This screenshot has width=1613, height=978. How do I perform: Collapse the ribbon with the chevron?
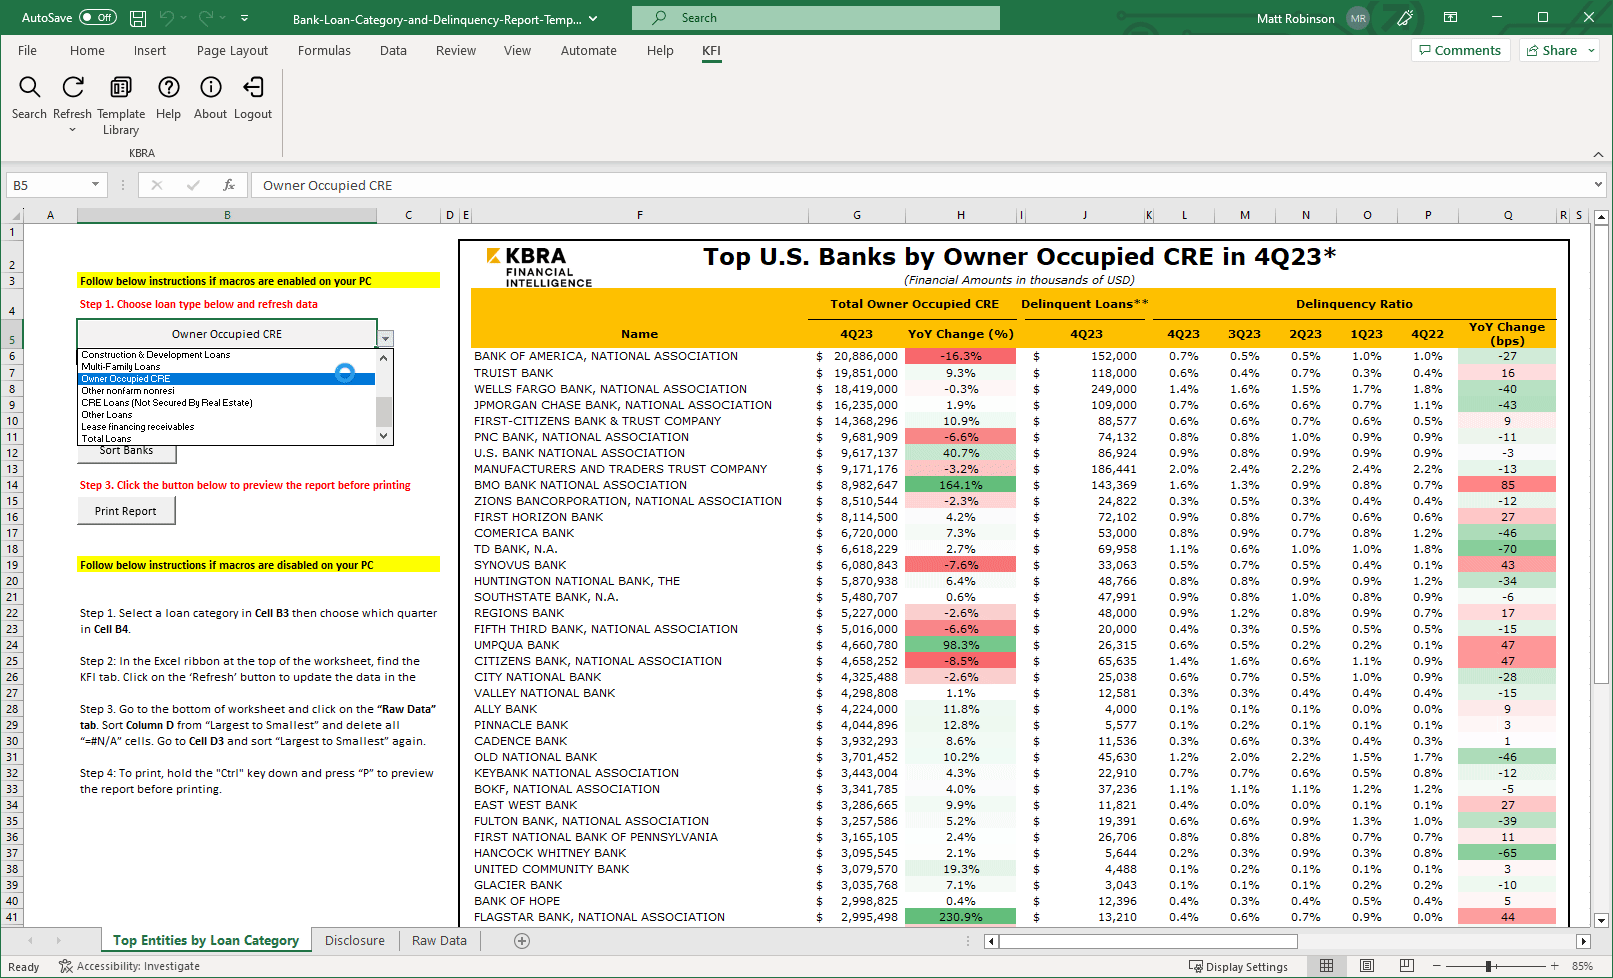[1598, 154]
